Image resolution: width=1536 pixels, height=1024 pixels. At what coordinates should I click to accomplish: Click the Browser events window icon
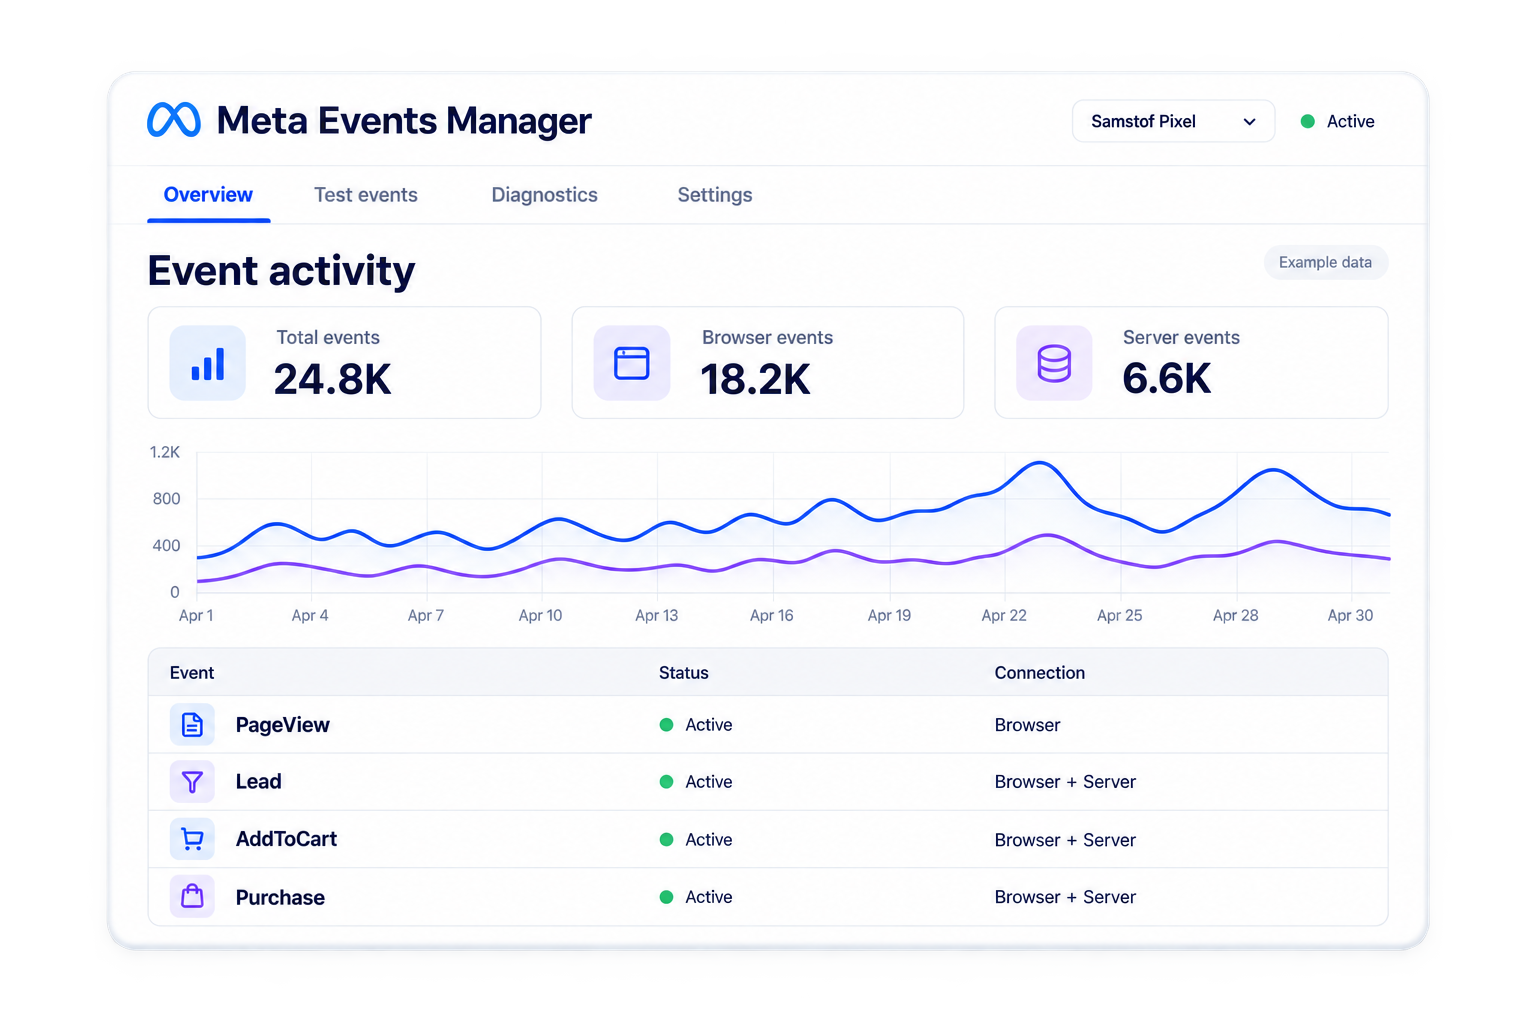pos(632,363)
